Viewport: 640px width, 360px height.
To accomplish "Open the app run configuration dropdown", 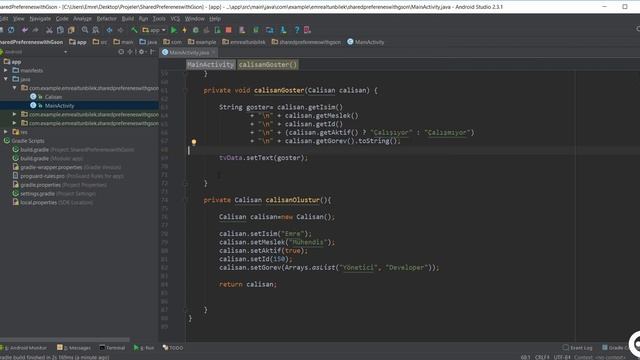I will pos(154,30).
